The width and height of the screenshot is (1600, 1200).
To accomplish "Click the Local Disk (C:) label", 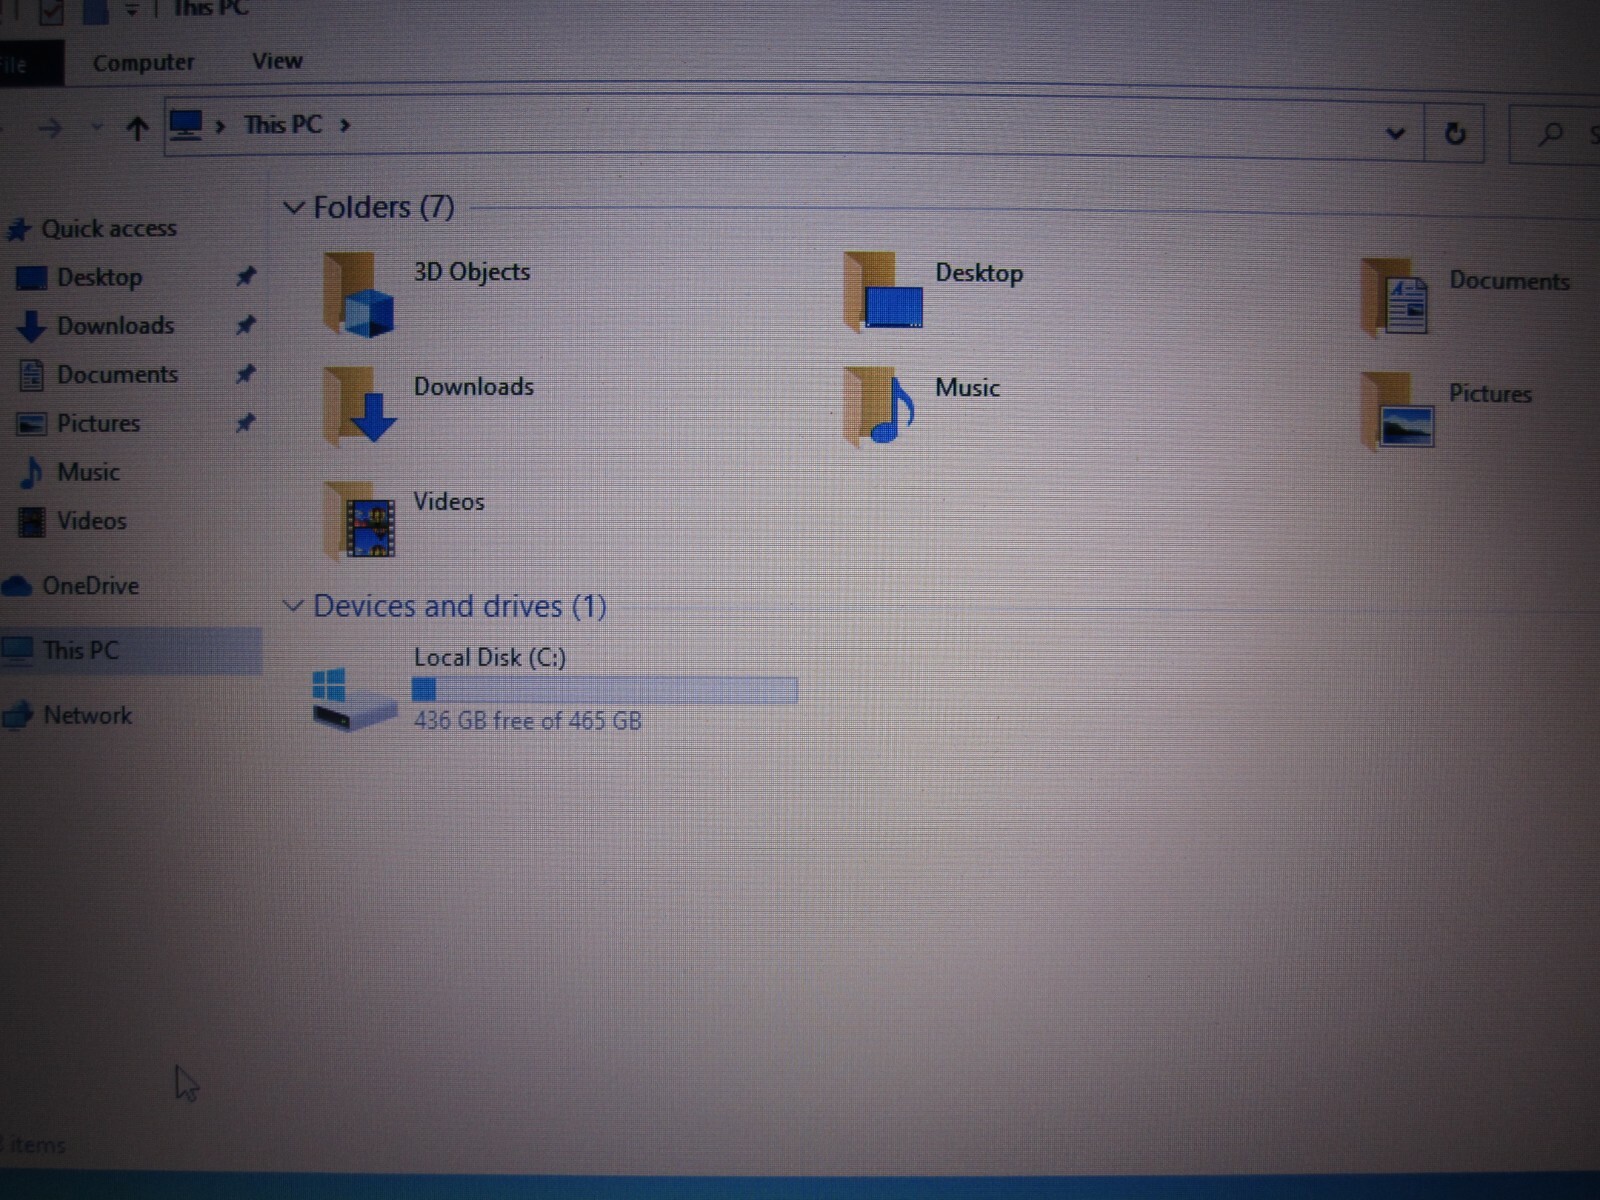I will 490,658.
